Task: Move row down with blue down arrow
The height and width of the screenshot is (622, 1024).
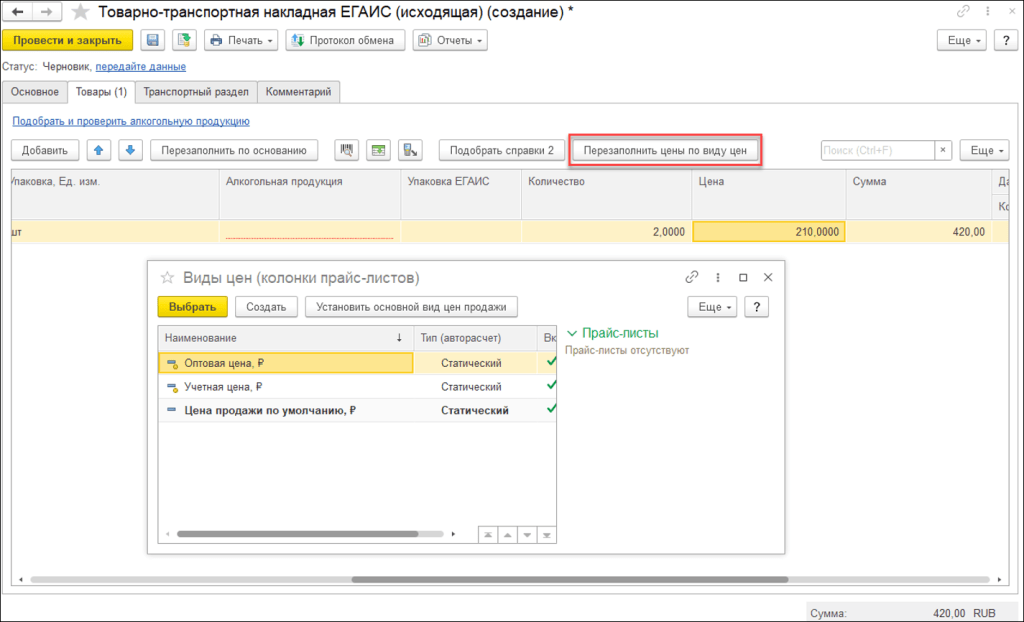Action: click(x=129, y=150)
